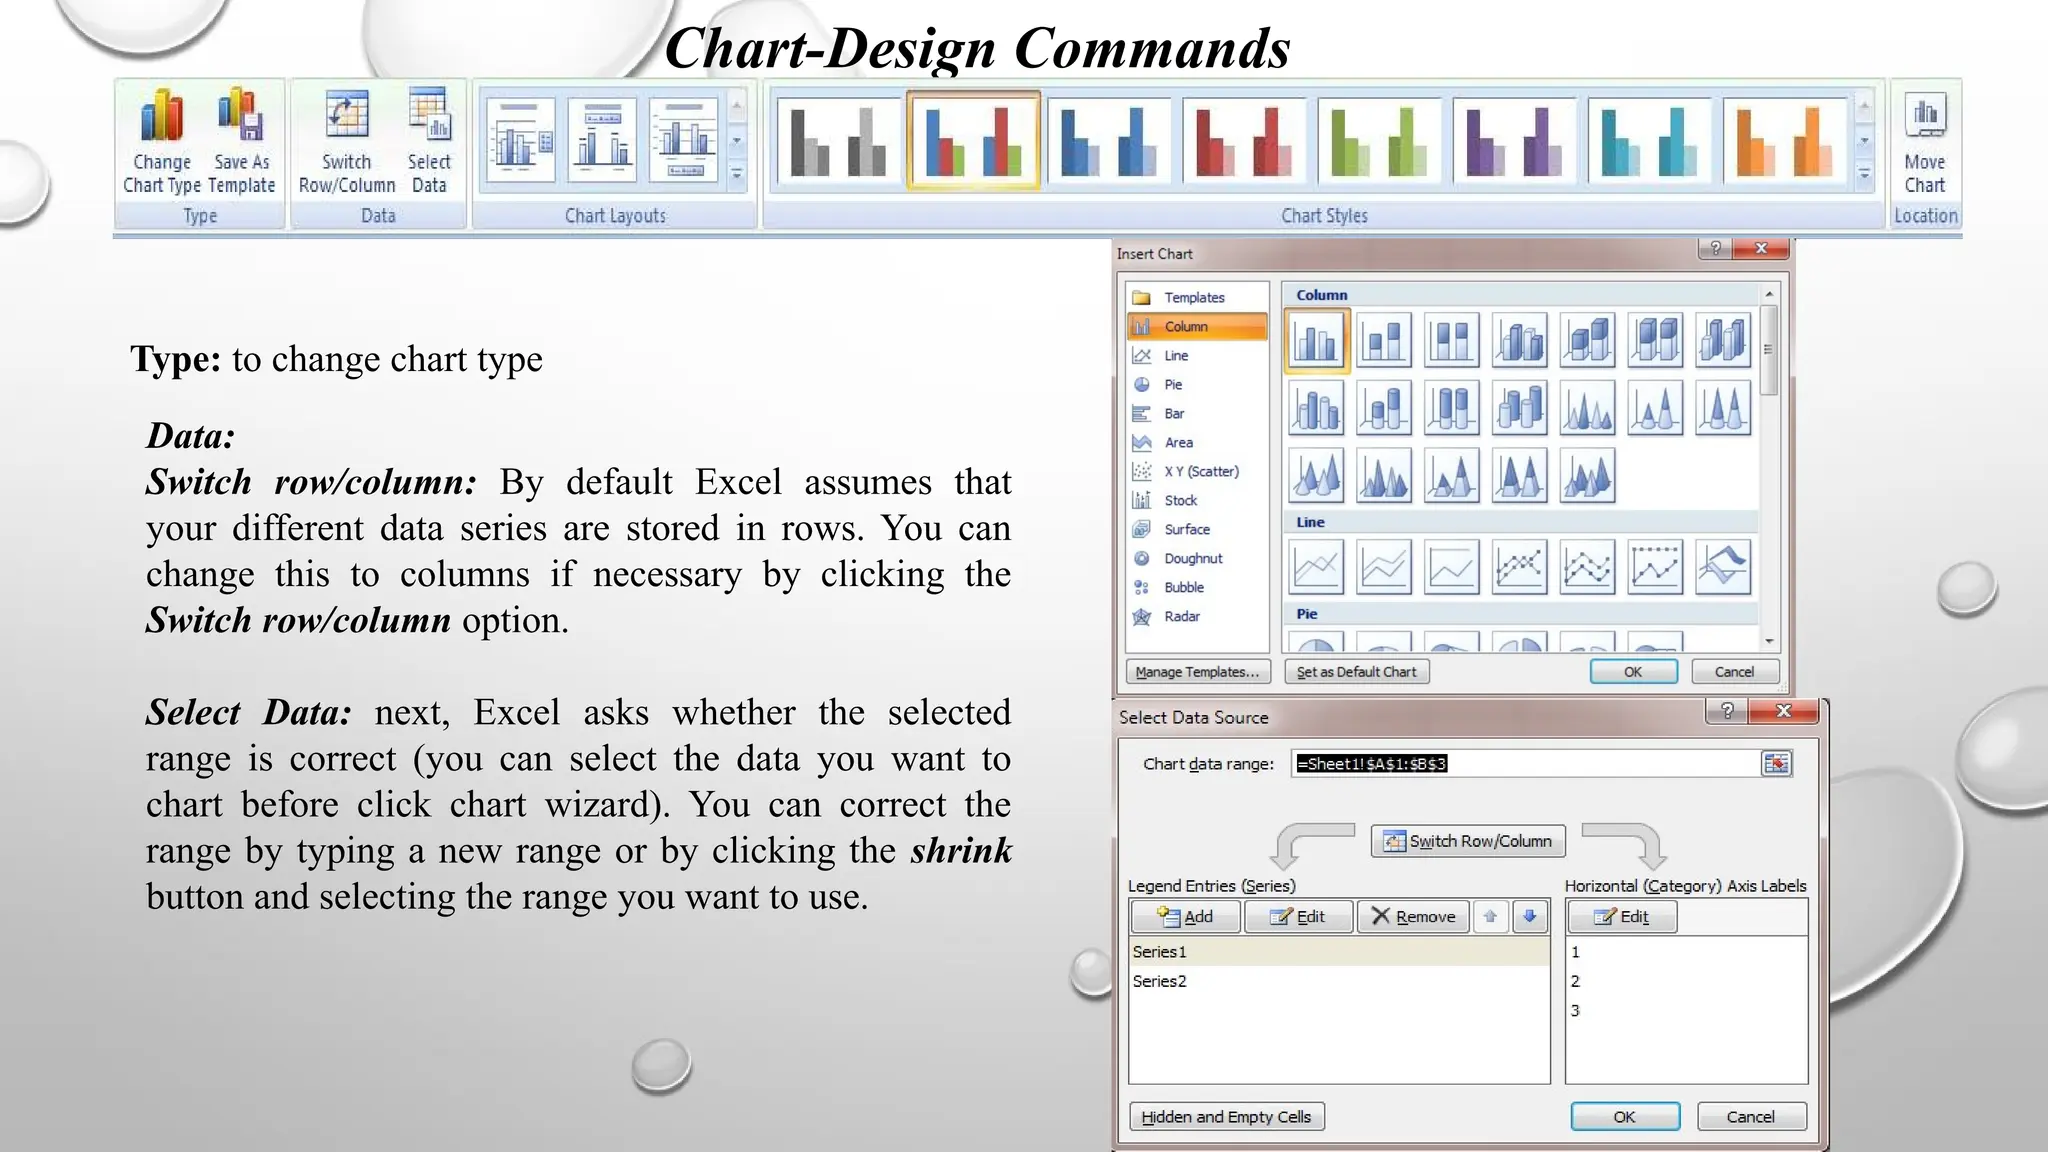
Task: Pick the purple chart style swatch
Action: 1514,140
